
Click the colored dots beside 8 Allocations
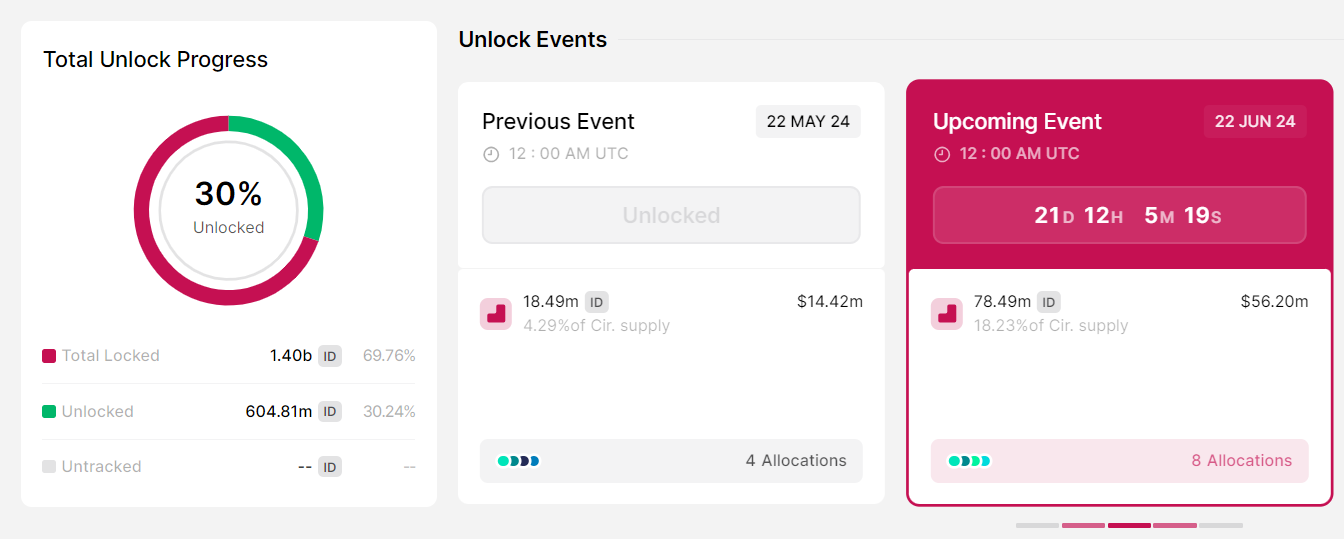click(x=969, y=461)
